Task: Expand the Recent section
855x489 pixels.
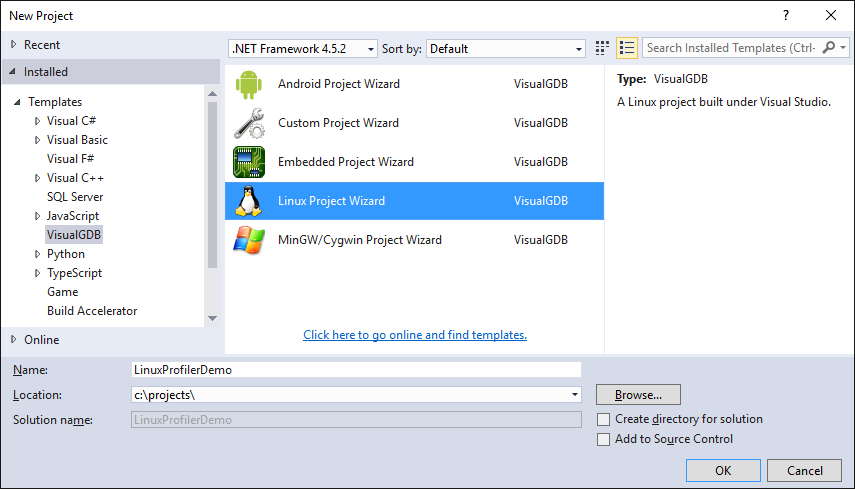Action: coord(14,45)
